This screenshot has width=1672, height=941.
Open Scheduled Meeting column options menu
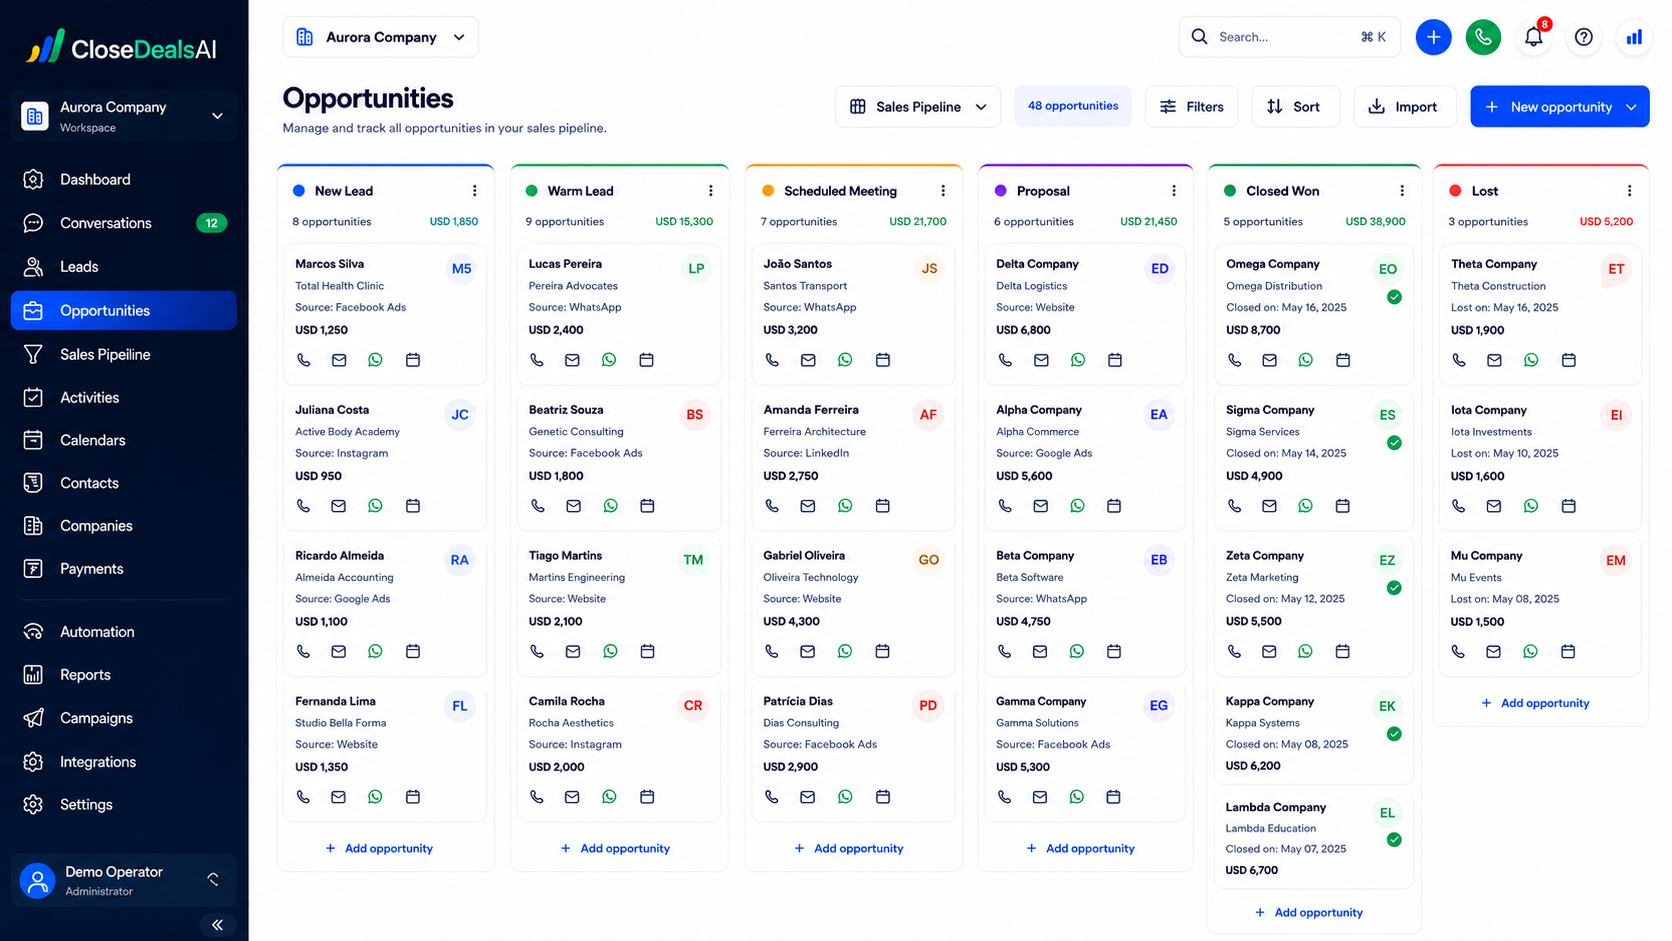pyautogui.click(x=943, y=191)
